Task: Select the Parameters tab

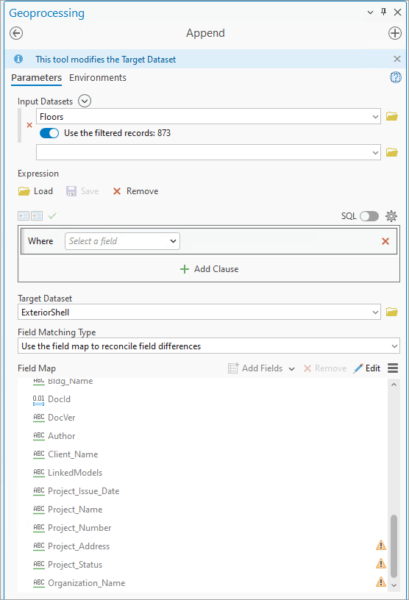Action: (36, 78)
